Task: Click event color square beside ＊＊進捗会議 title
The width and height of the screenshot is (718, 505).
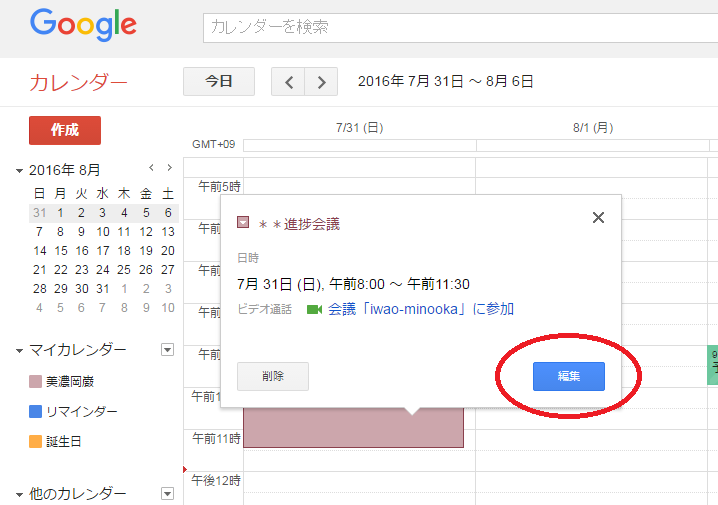Action: (x=243, y=221)
